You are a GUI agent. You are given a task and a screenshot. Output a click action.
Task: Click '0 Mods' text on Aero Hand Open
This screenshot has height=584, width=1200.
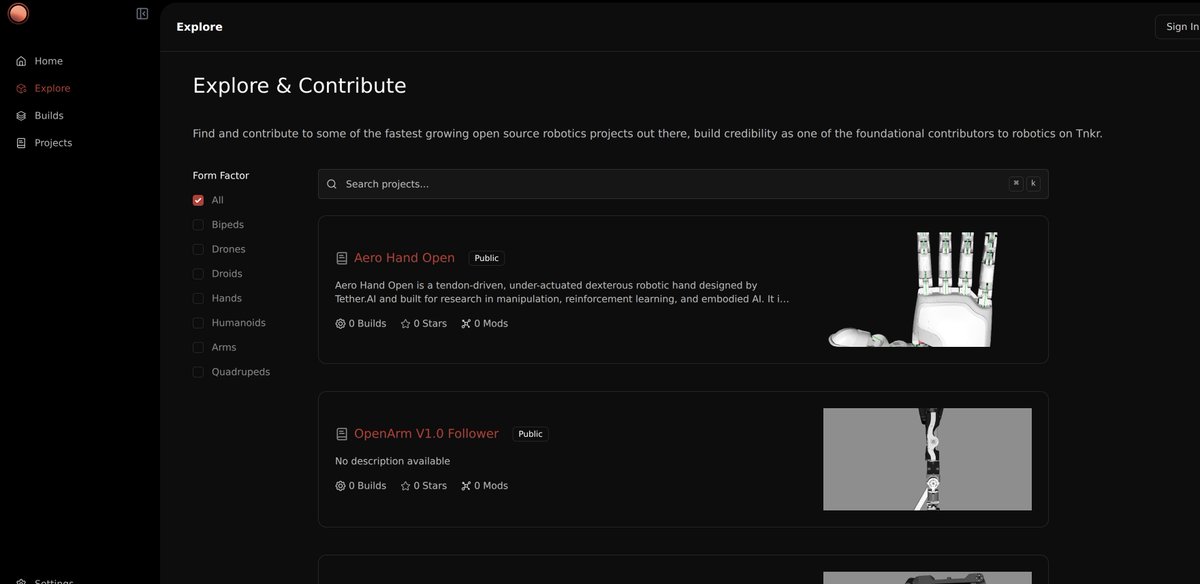(x=491, y=324)
